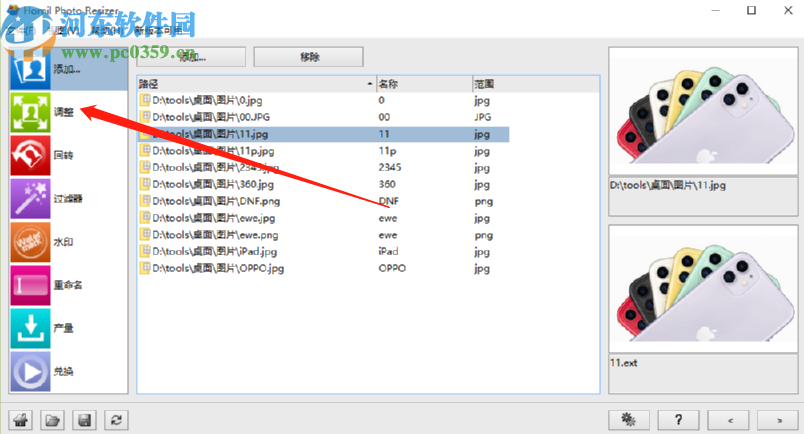Click the JPG type cell of 00 row
Screen dimensions: 804x434
(483, 117)
